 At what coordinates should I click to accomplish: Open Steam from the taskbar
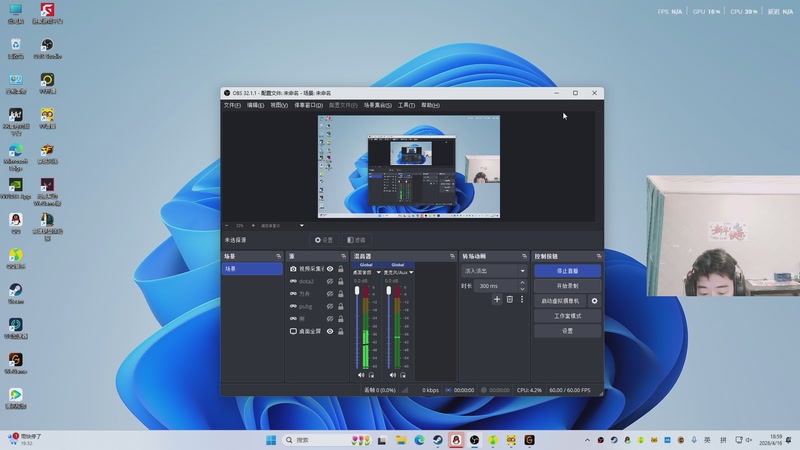point(437,440)
